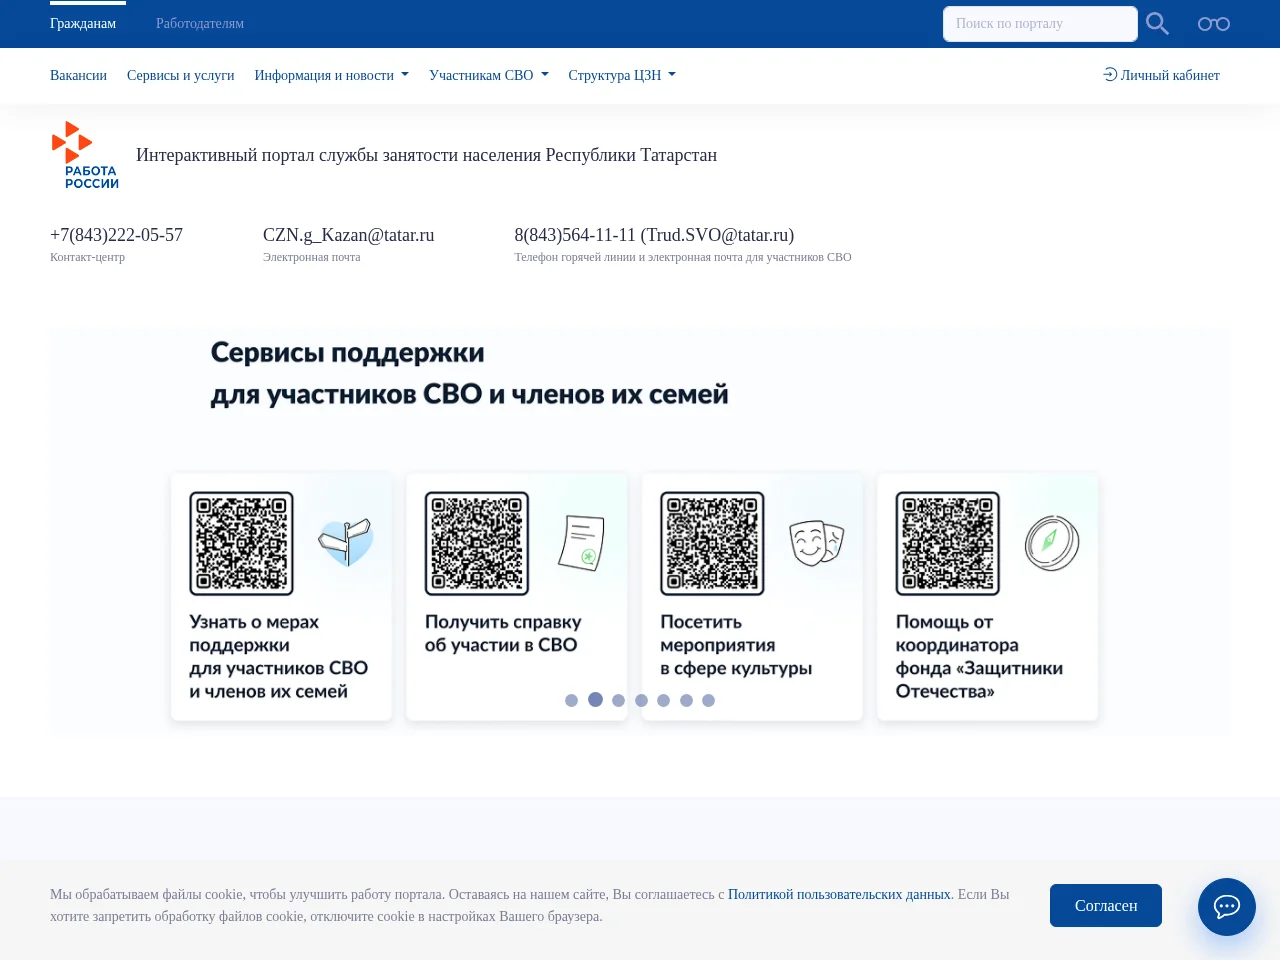
Task: Open Вакансии menu item
Action: (x=78, y=75)
